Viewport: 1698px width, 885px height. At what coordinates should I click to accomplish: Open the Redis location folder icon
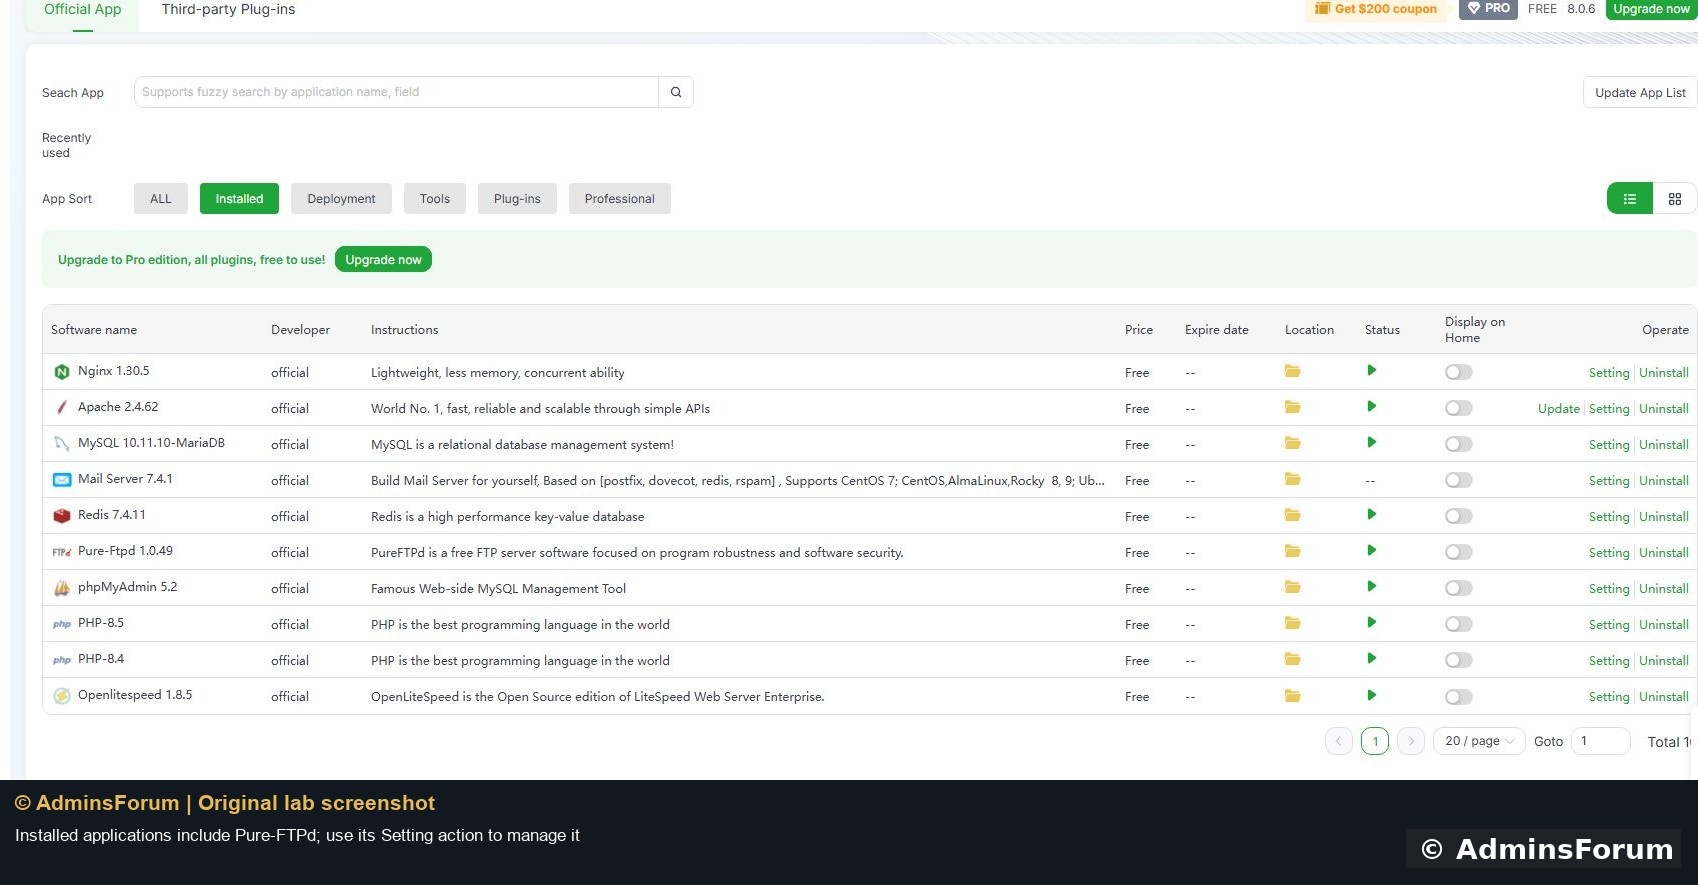[x=1292, y=515]
